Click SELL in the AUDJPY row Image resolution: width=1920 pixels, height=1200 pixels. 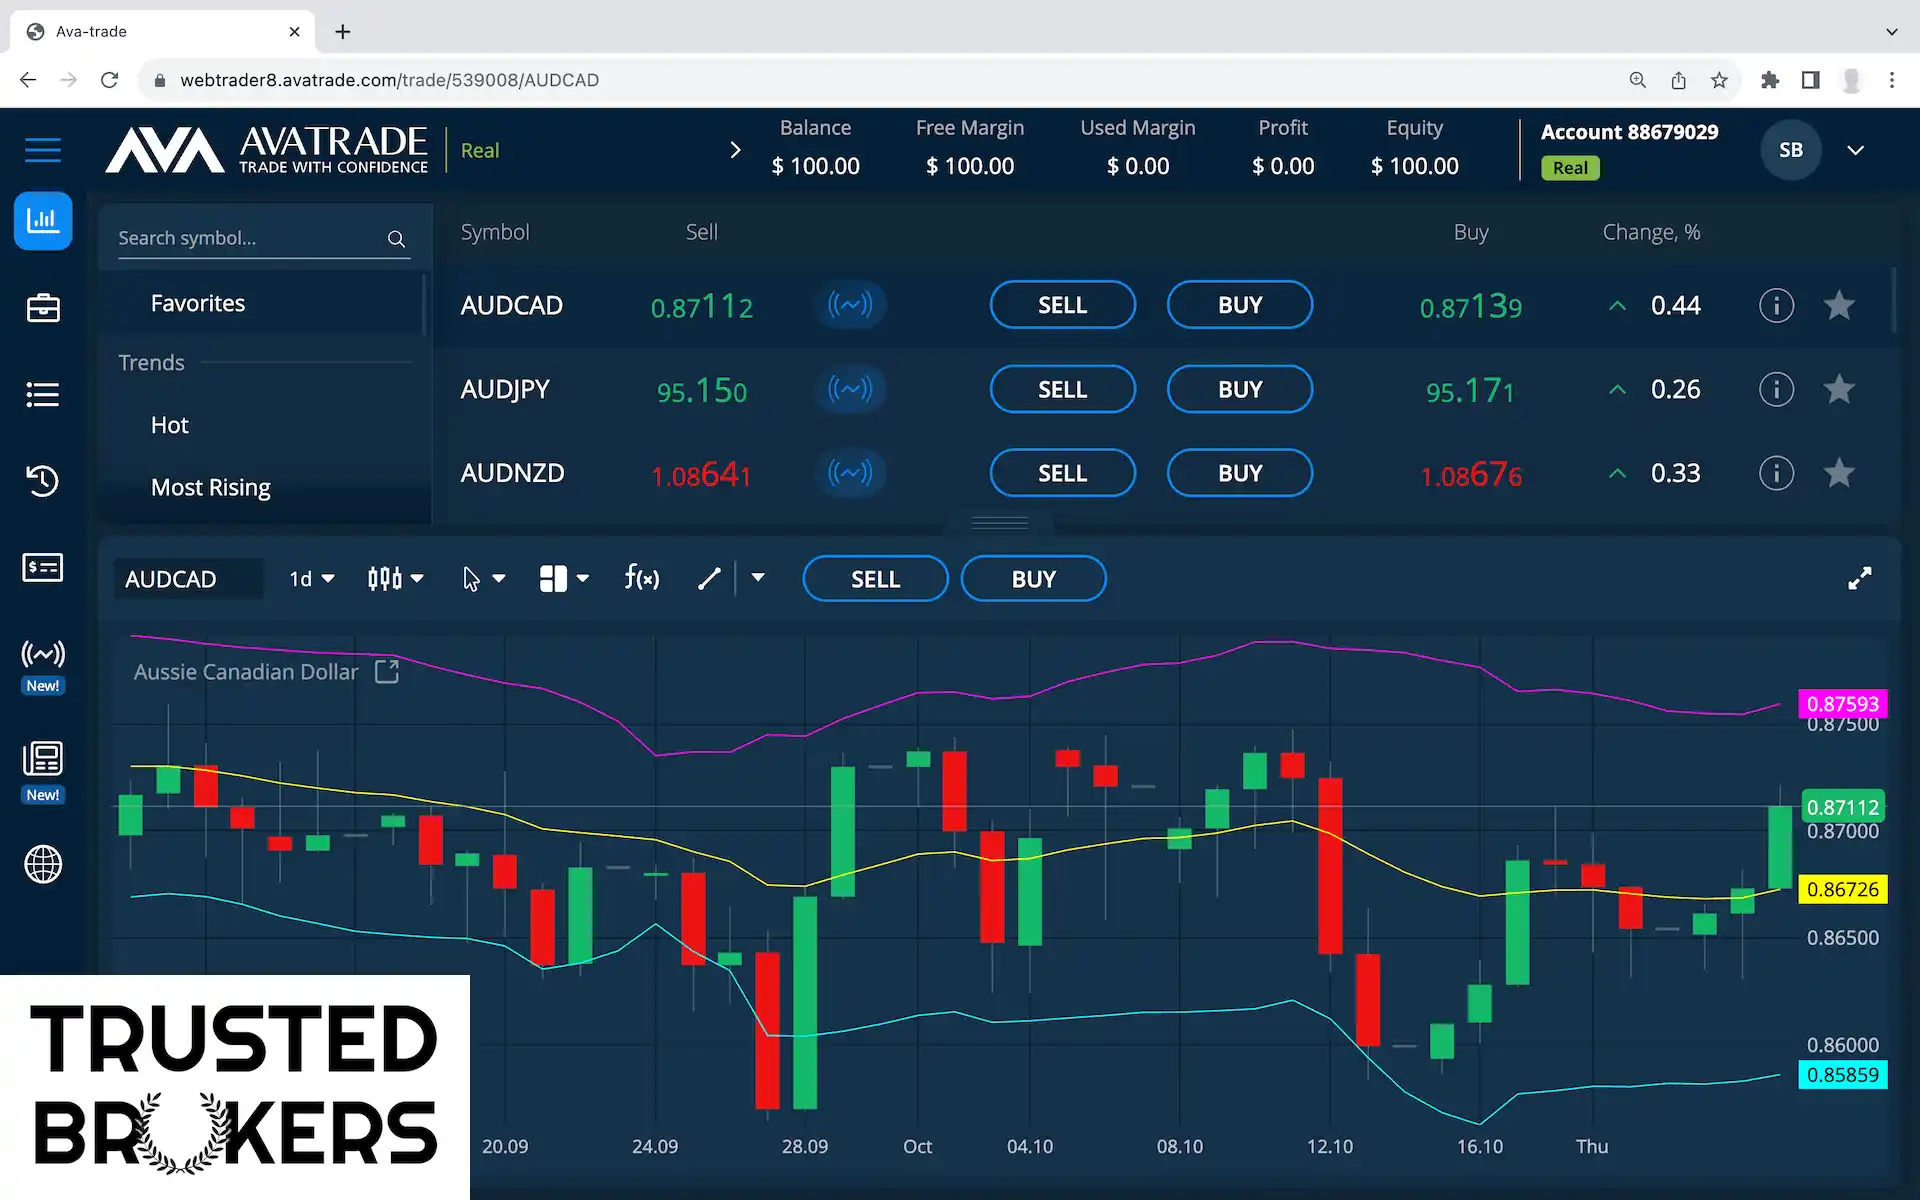pos(1062,389)
